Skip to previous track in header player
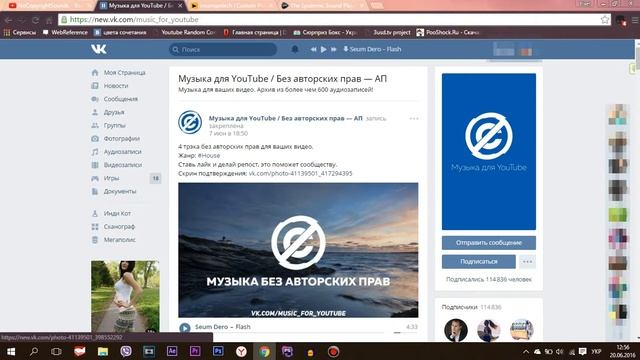 pyautogui.click(x=313, y=49)
